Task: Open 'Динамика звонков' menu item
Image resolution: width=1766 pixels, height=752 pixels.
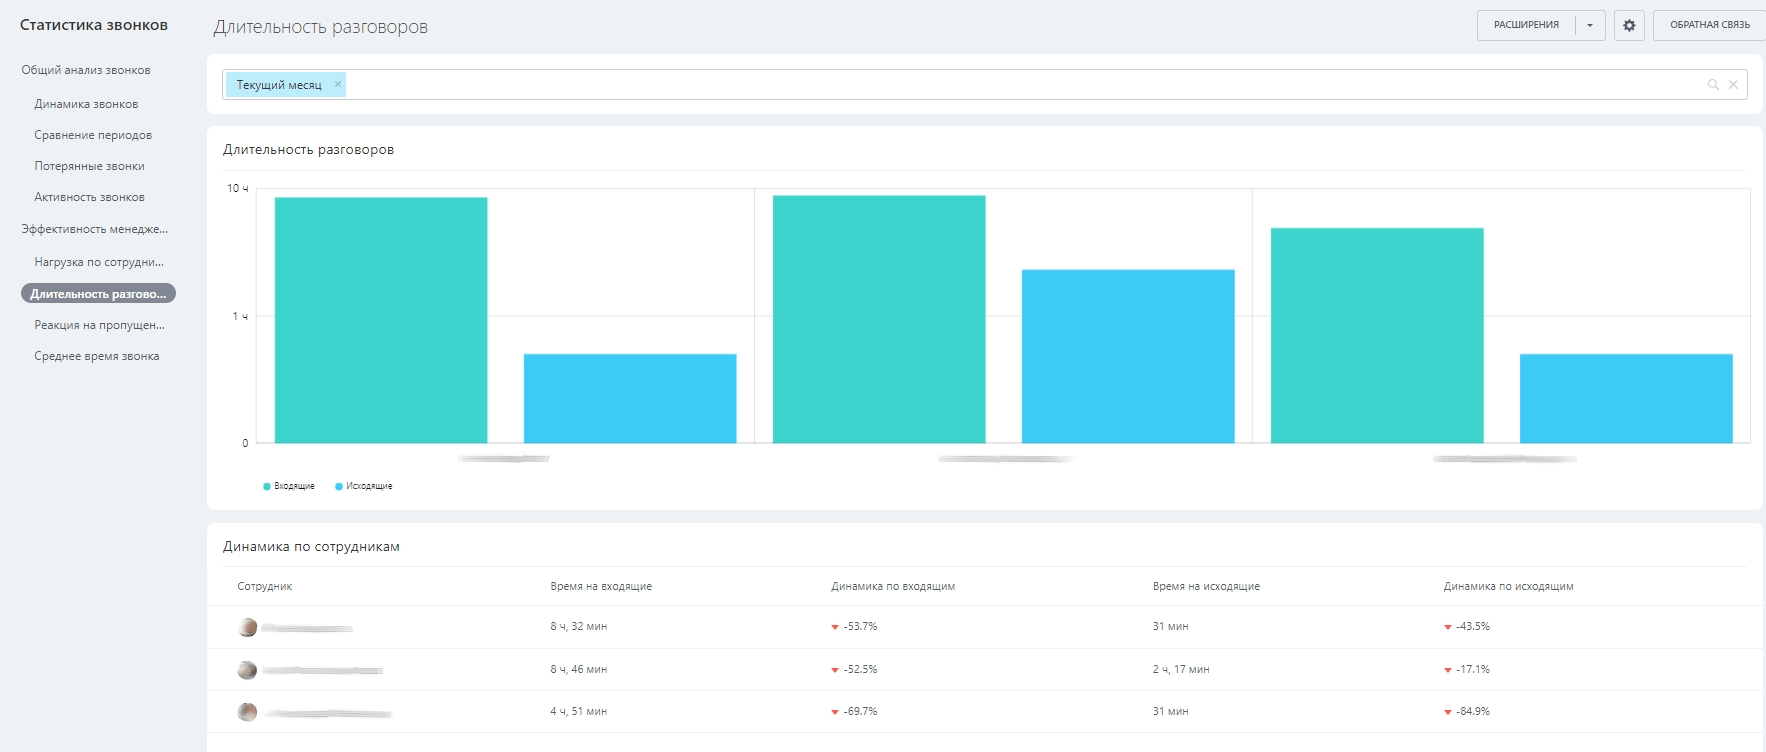Action: pos(86,104)
